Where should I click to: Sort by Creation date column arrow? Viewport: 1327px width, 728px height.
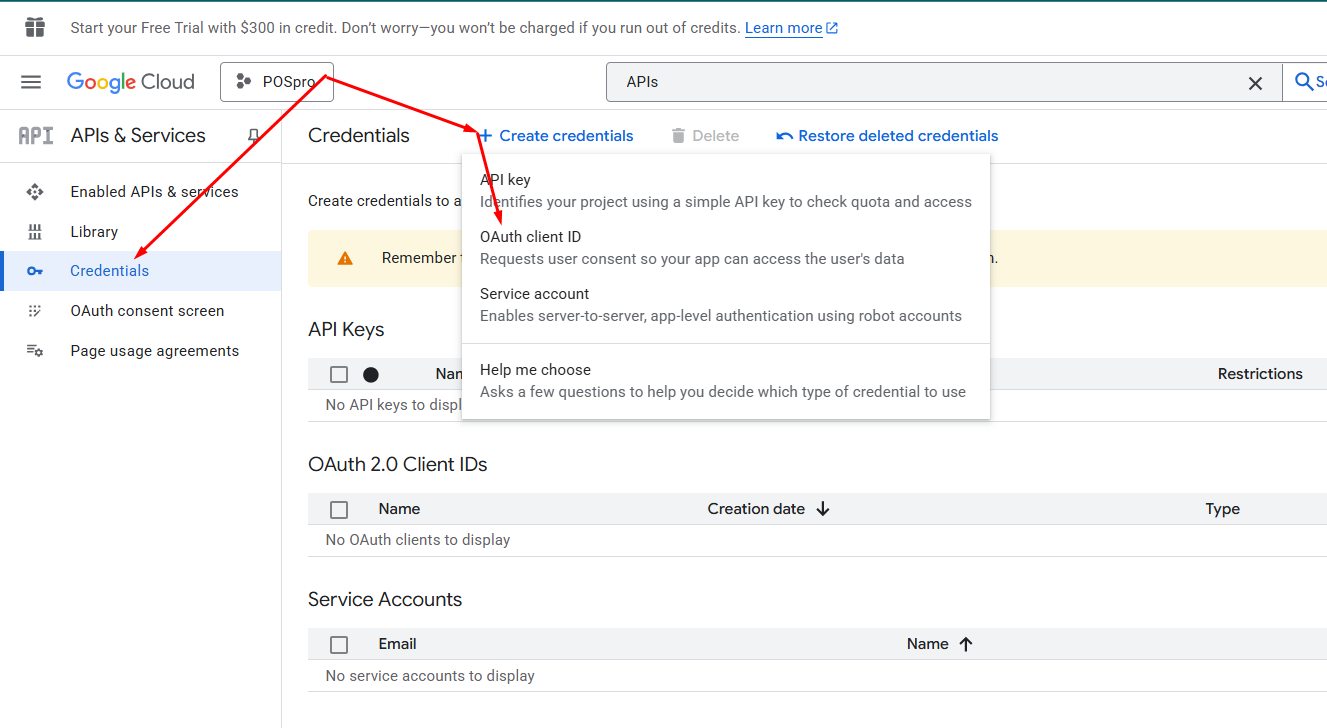pos(823,509)
